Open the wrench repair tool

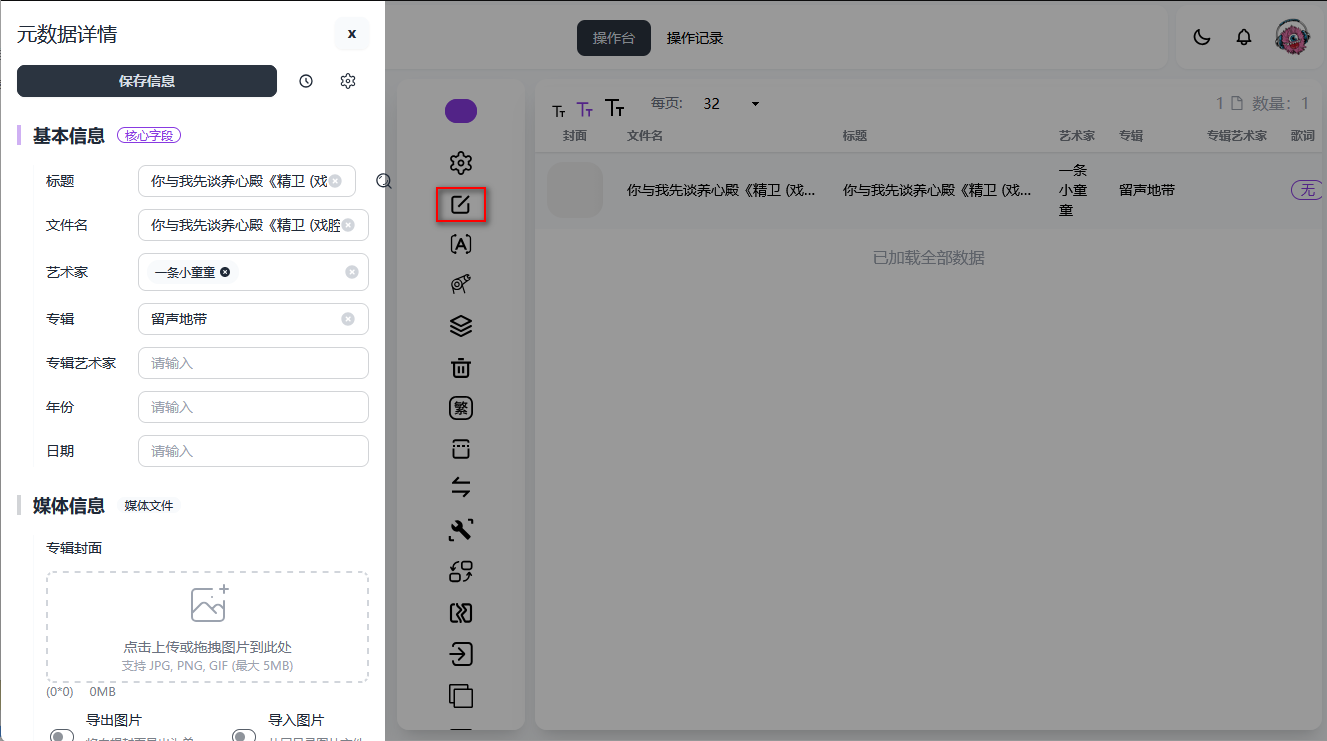pyautogui.click(x=460, y=529)
